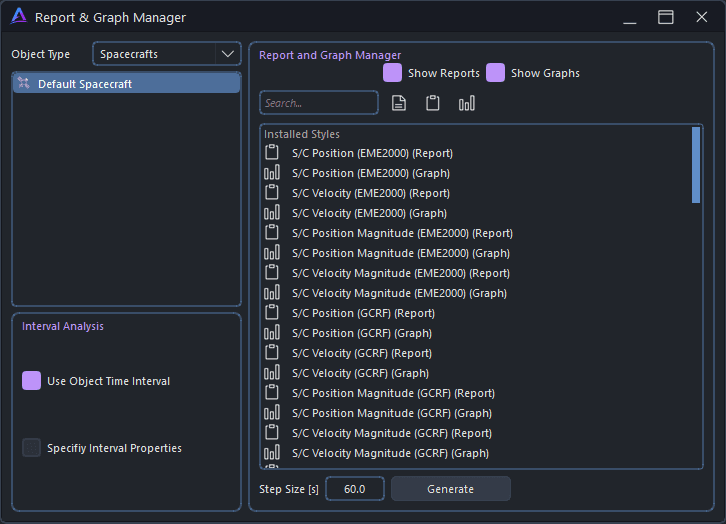This screenshot has height=524, width=726.
Task: Maximize the Report & Graph Manager window
Action: point(666,17)
